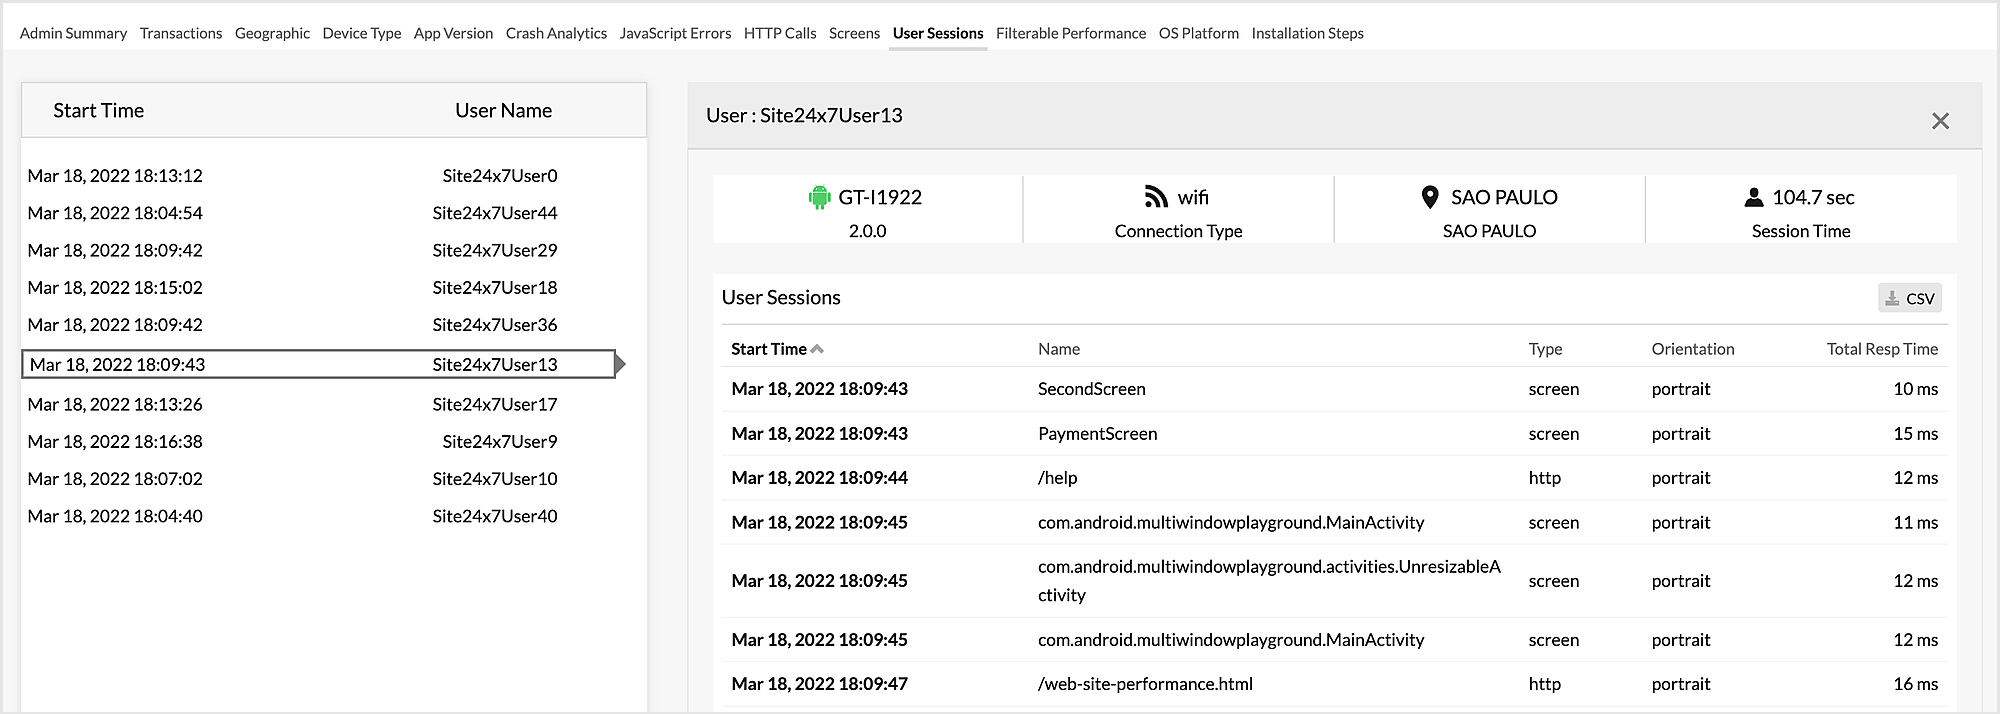2000x714 pixels.
Task: Click the Total Resp Time column header
Action: click(x=1881, y=349)
